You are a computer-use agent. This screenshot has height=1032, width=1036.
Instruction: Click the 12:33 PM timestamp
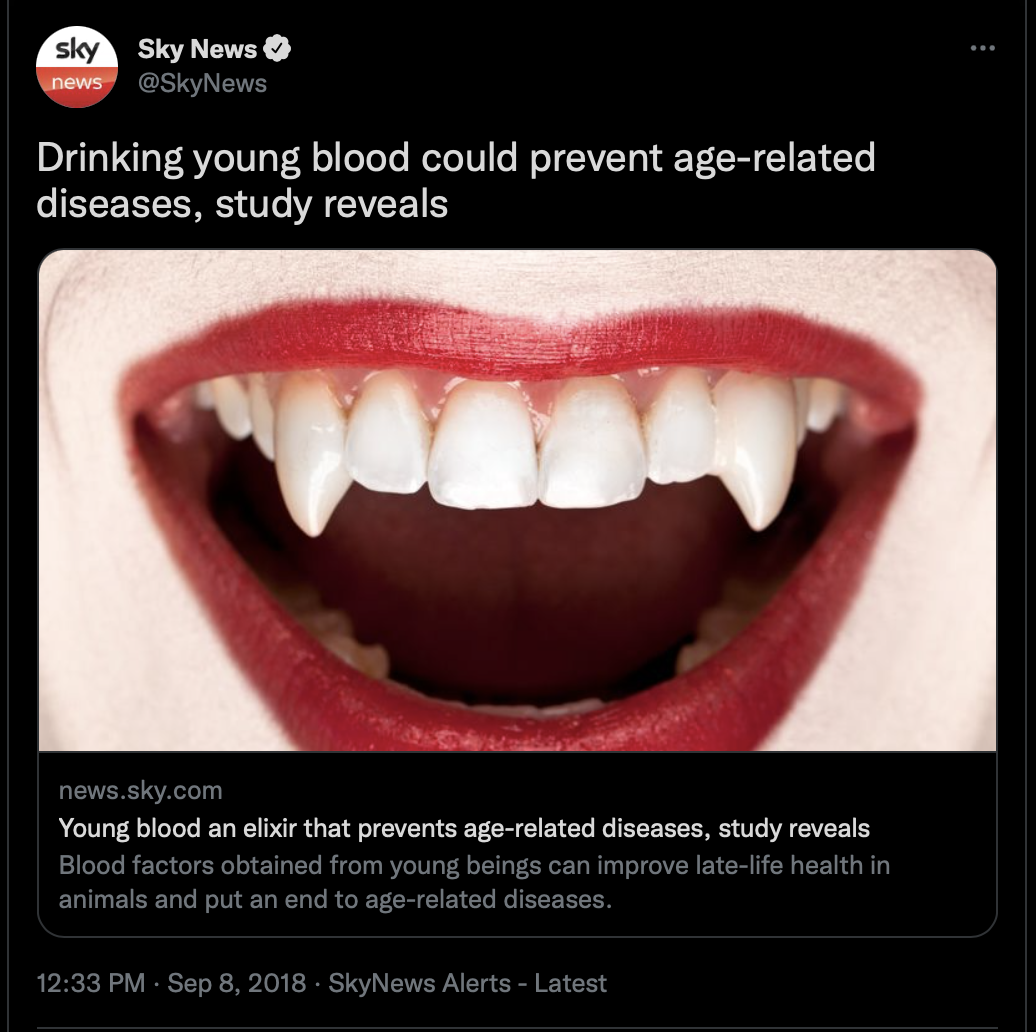click(x=91, y=983)
